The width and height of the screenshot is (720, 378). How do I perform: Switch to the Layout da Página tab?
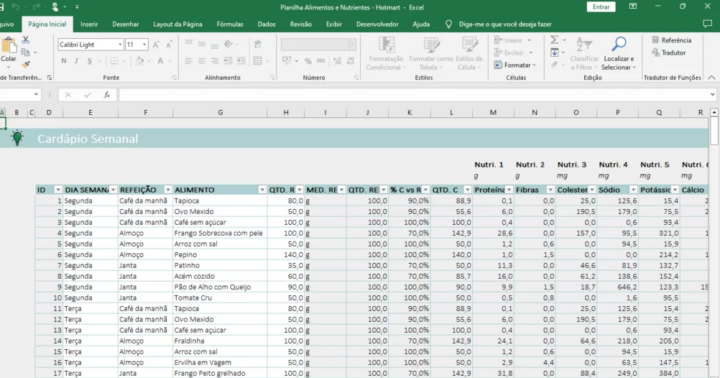pyautogui.click(x=178, y=24)
